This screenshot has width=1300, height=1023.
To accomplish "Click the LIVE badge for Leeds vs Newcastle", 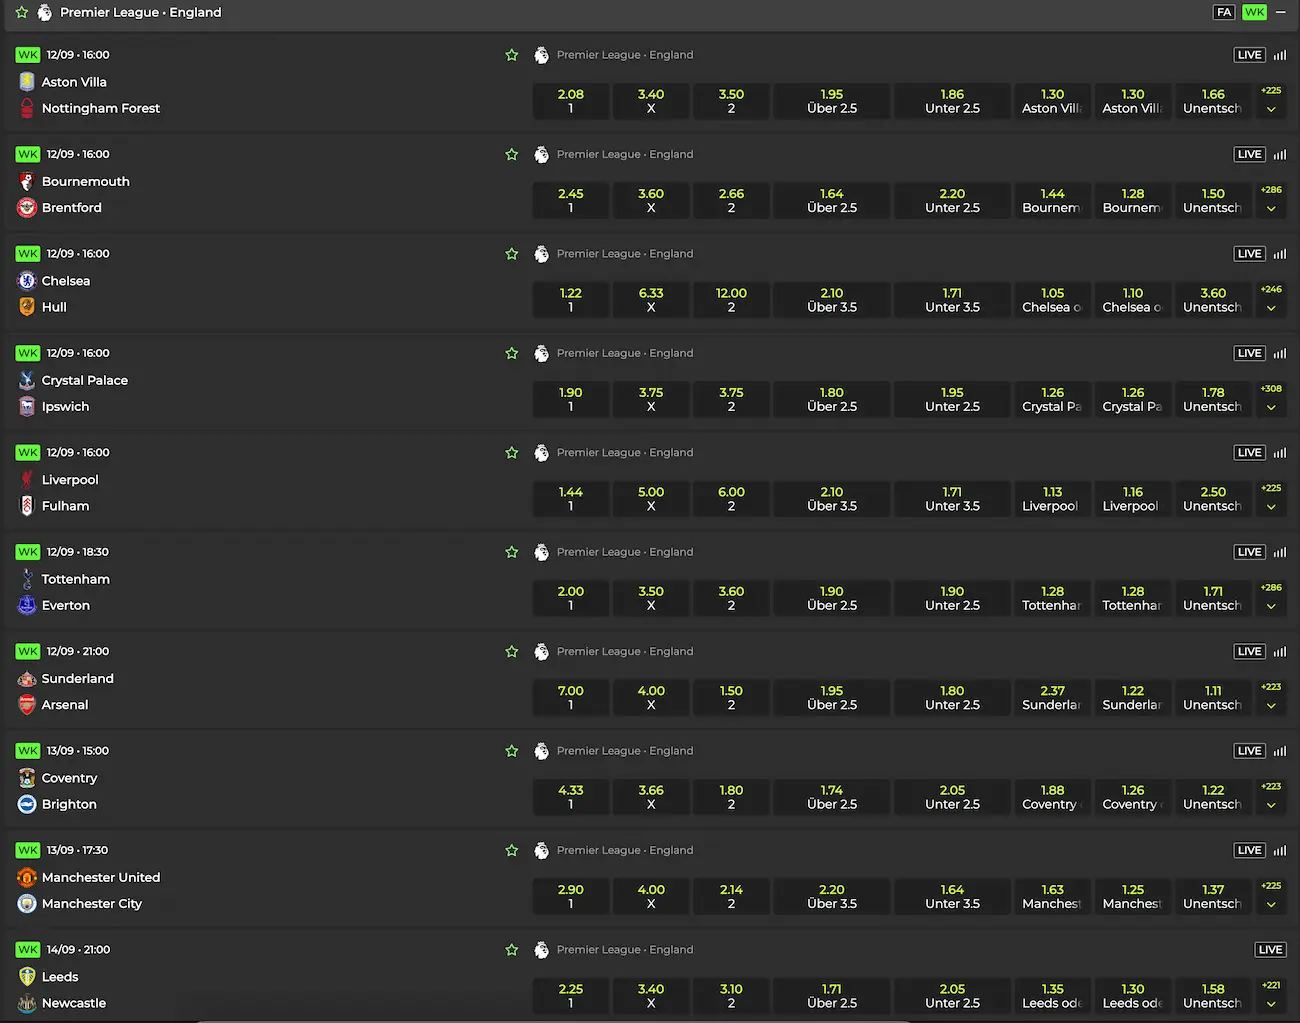I will pyautogui.click(x=1270, y=950).
